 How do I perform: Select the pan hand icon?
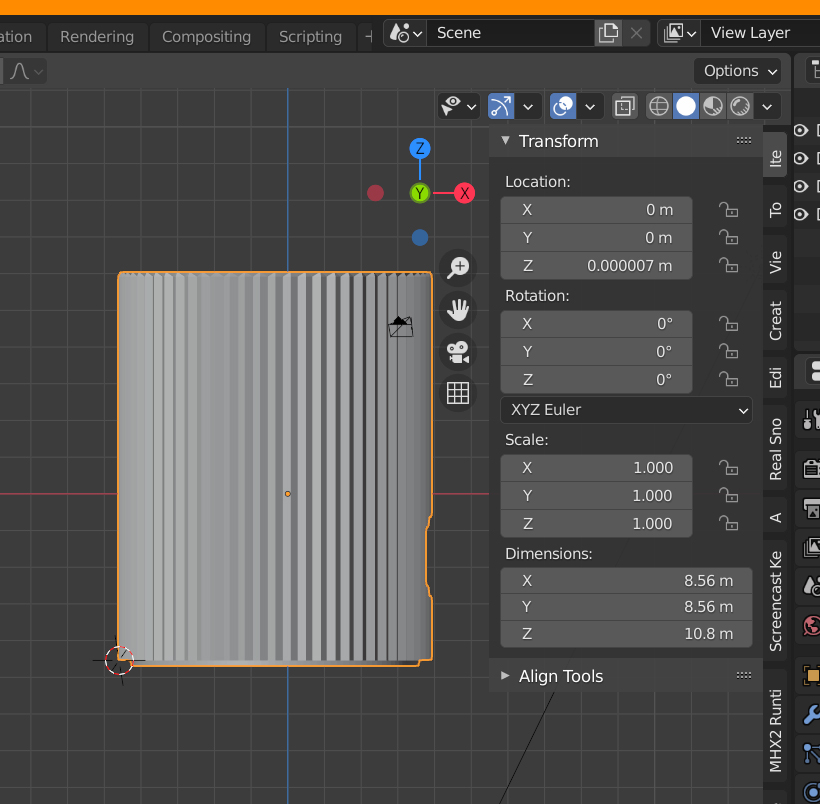(x=458, y=310)
